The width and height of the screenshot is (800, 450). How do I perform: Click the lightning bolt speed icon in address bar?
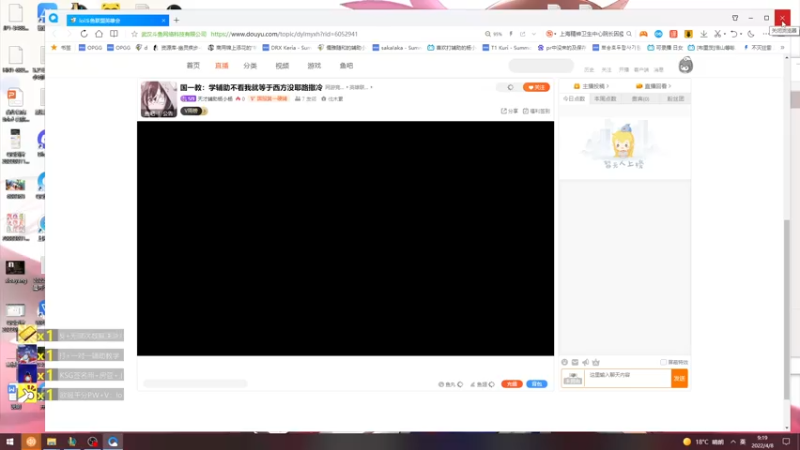(511, 34)
